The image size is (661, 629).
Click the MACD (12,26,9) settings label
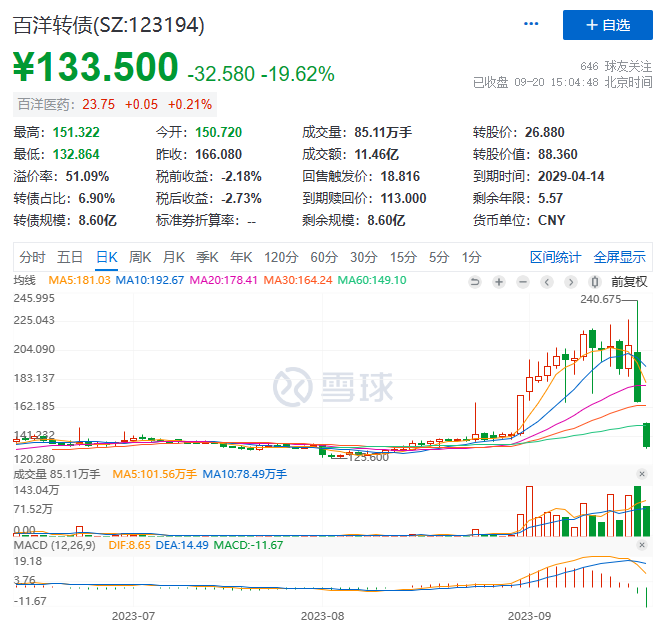point(54,545)
